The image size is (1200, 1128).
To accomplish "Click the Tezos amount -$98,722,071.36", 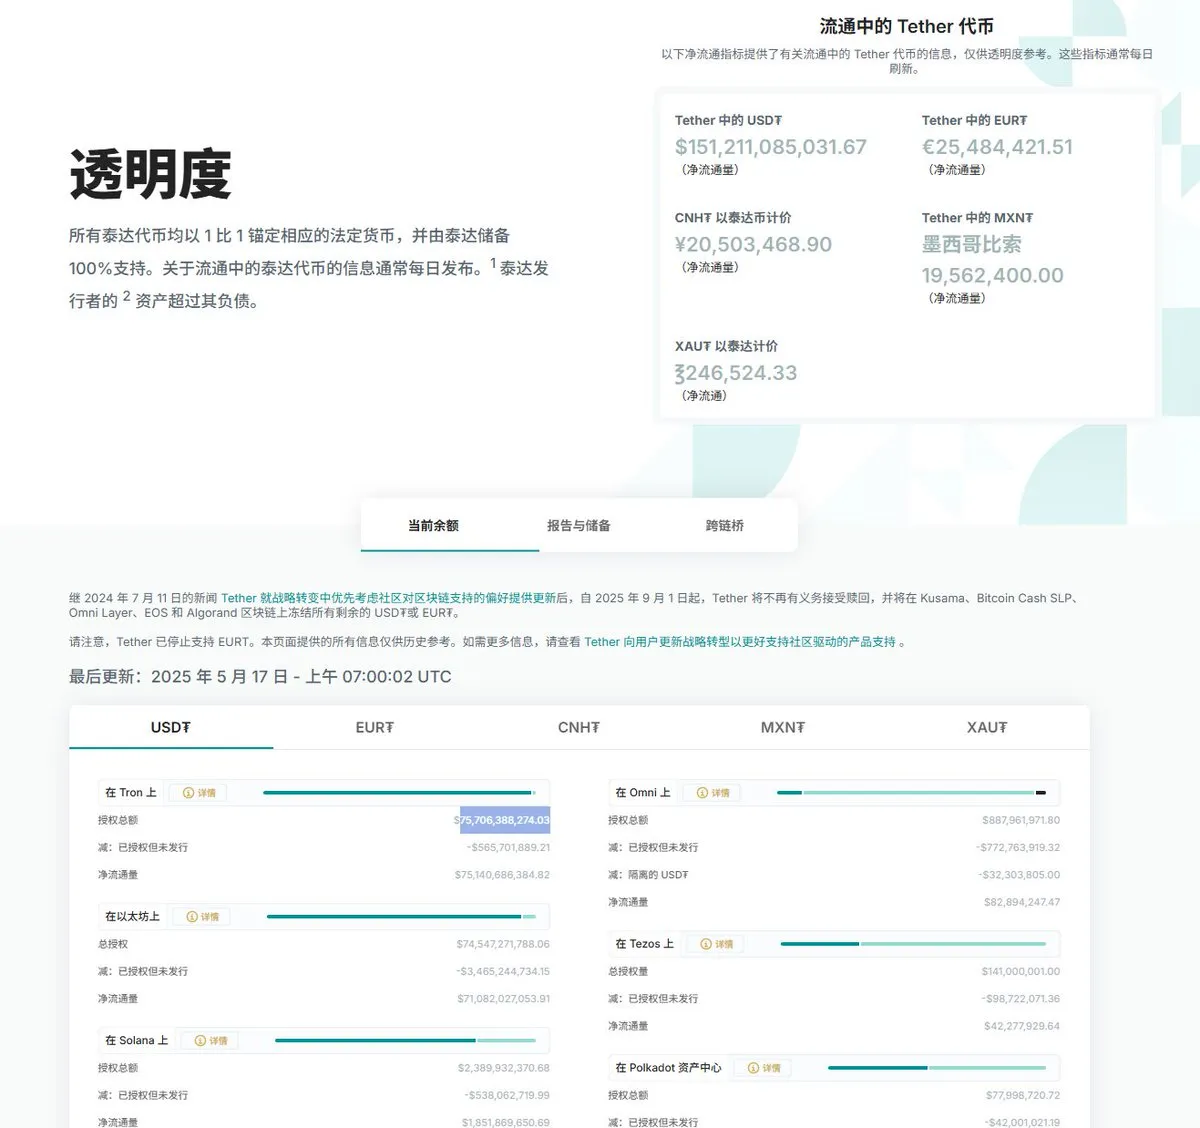I will pyautogui.click(x=1021, y=999).
